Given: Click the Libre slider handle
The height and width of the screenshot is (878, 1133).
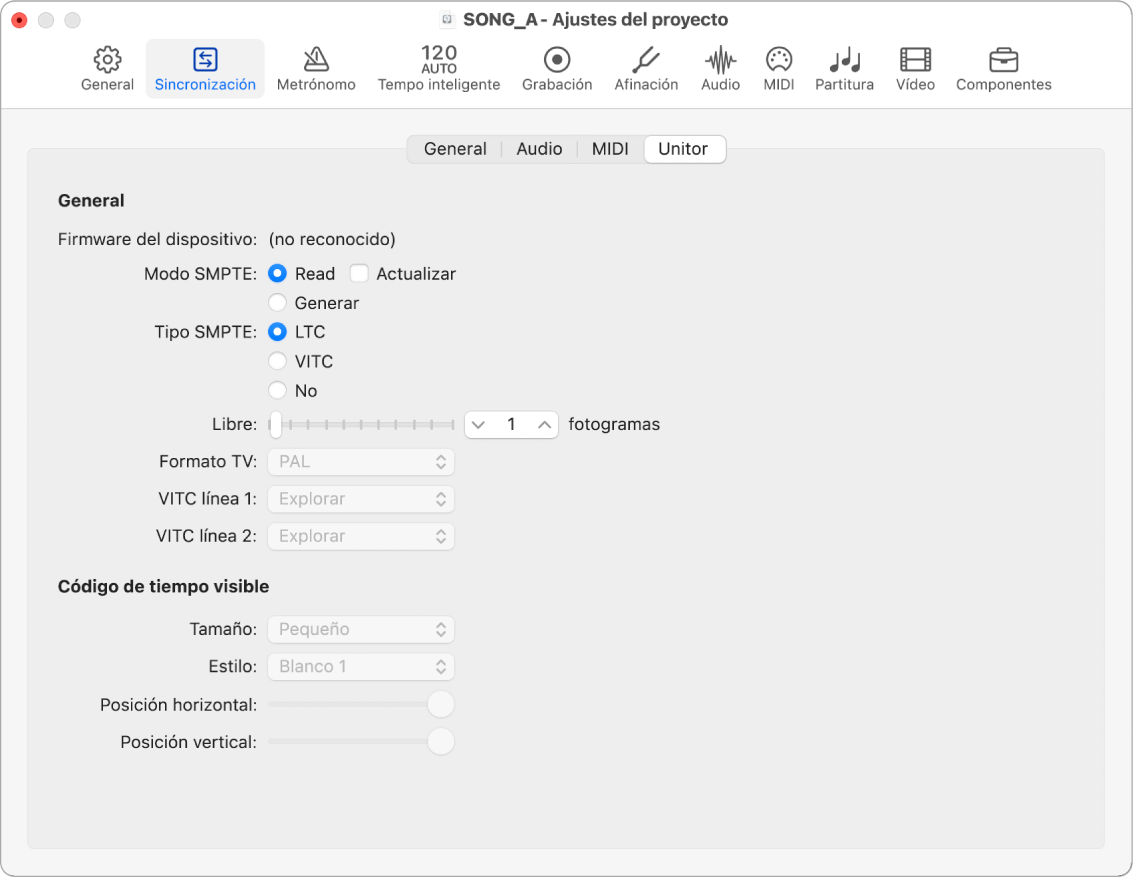Looking at the screenshot, I should click(x=275, y=425).
